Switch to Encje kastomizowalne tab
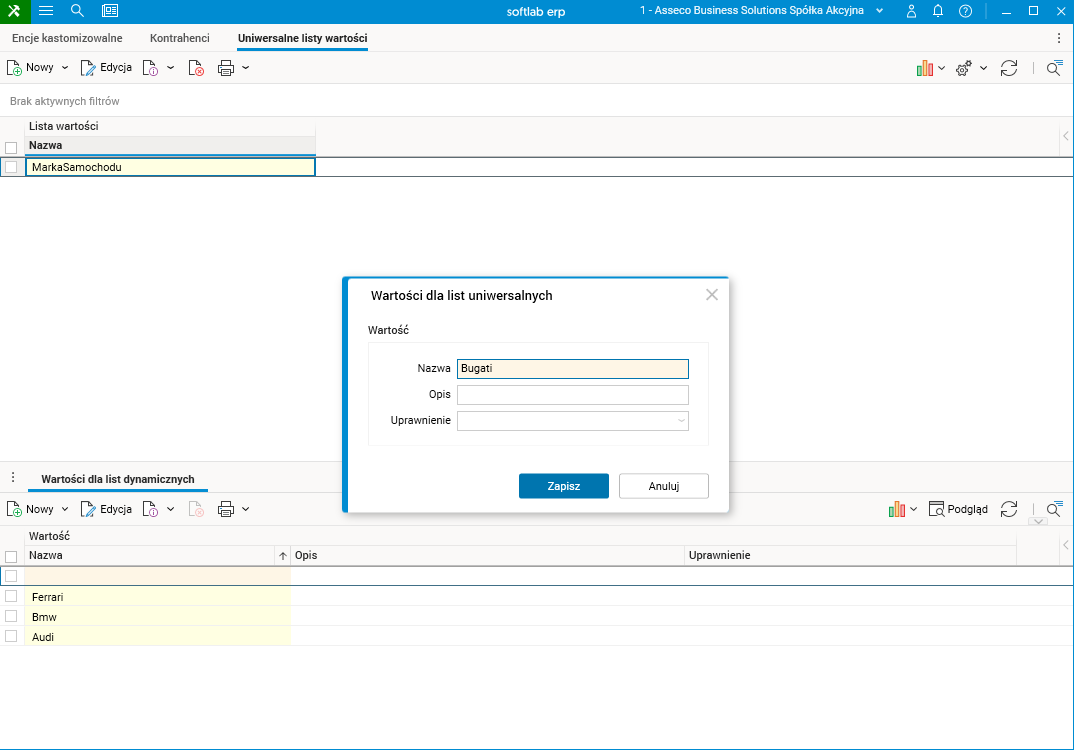Image resolution: width=1074 pixels, height=750 pixels. pyautogui.click(x=67, y=38)
